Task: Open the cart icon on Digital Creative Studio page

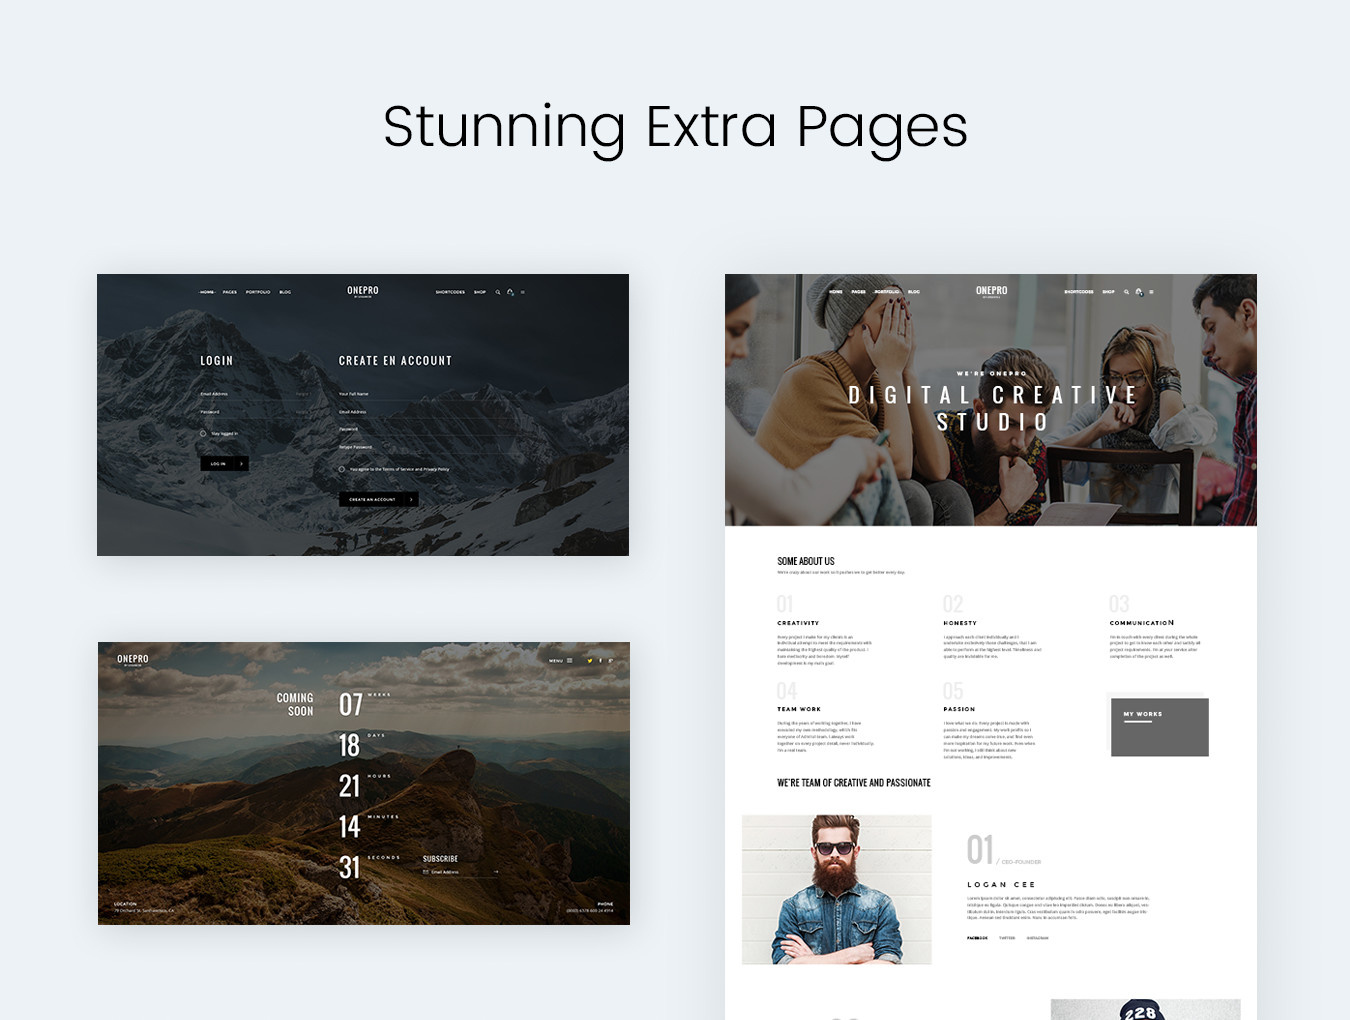Action: (1139, 292)
